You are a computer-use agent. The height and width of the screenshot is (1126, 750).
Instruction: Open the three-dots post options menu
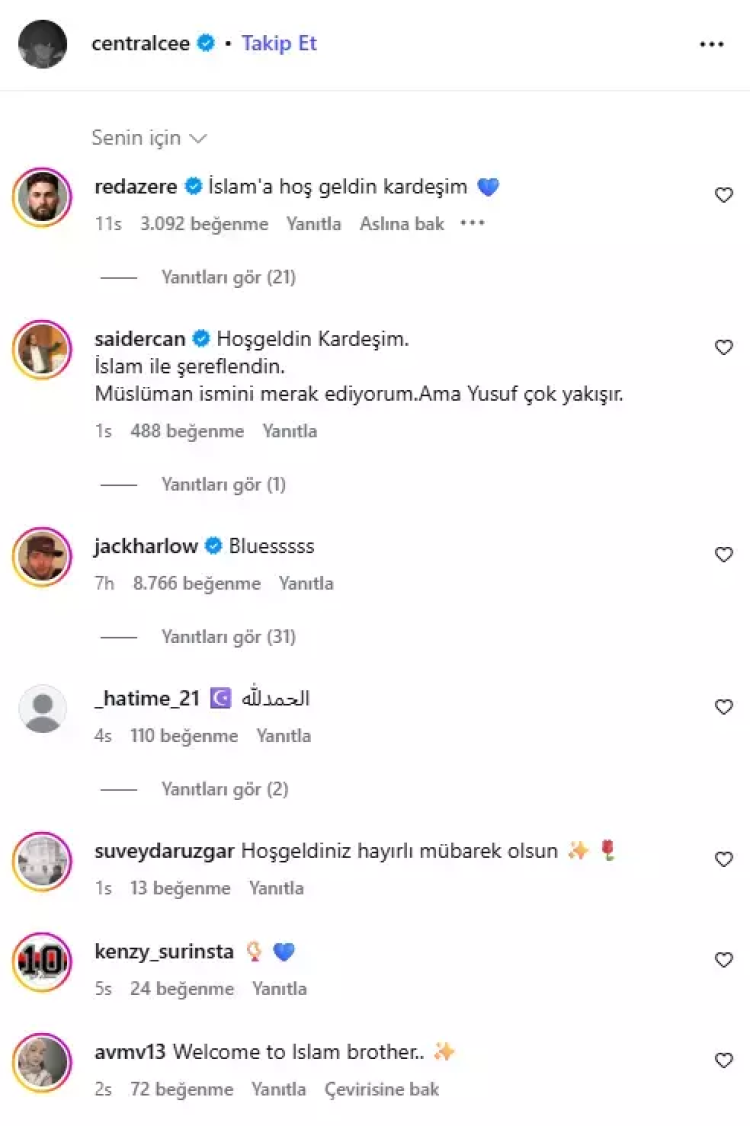711,44
